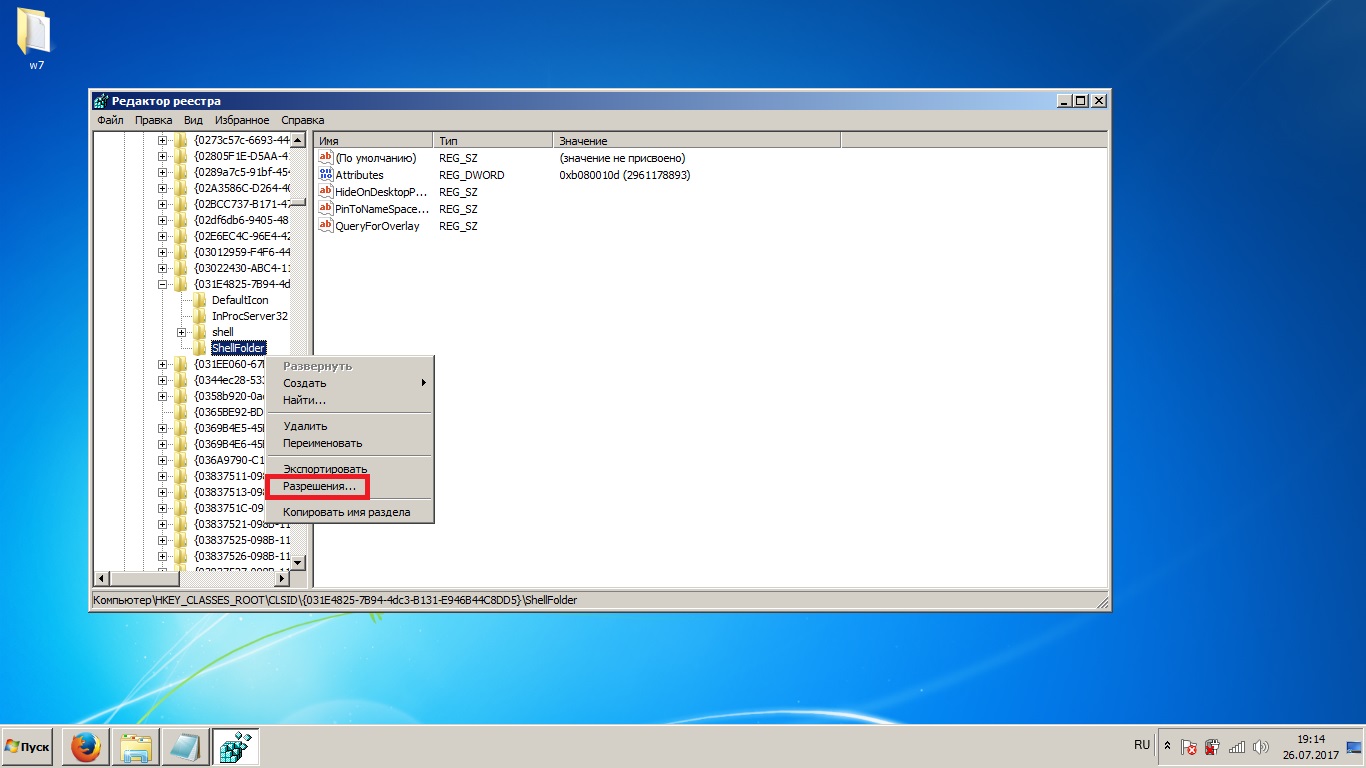Expand the {03022430-ABC4 key
The image size is (1366, 768).
162,268
